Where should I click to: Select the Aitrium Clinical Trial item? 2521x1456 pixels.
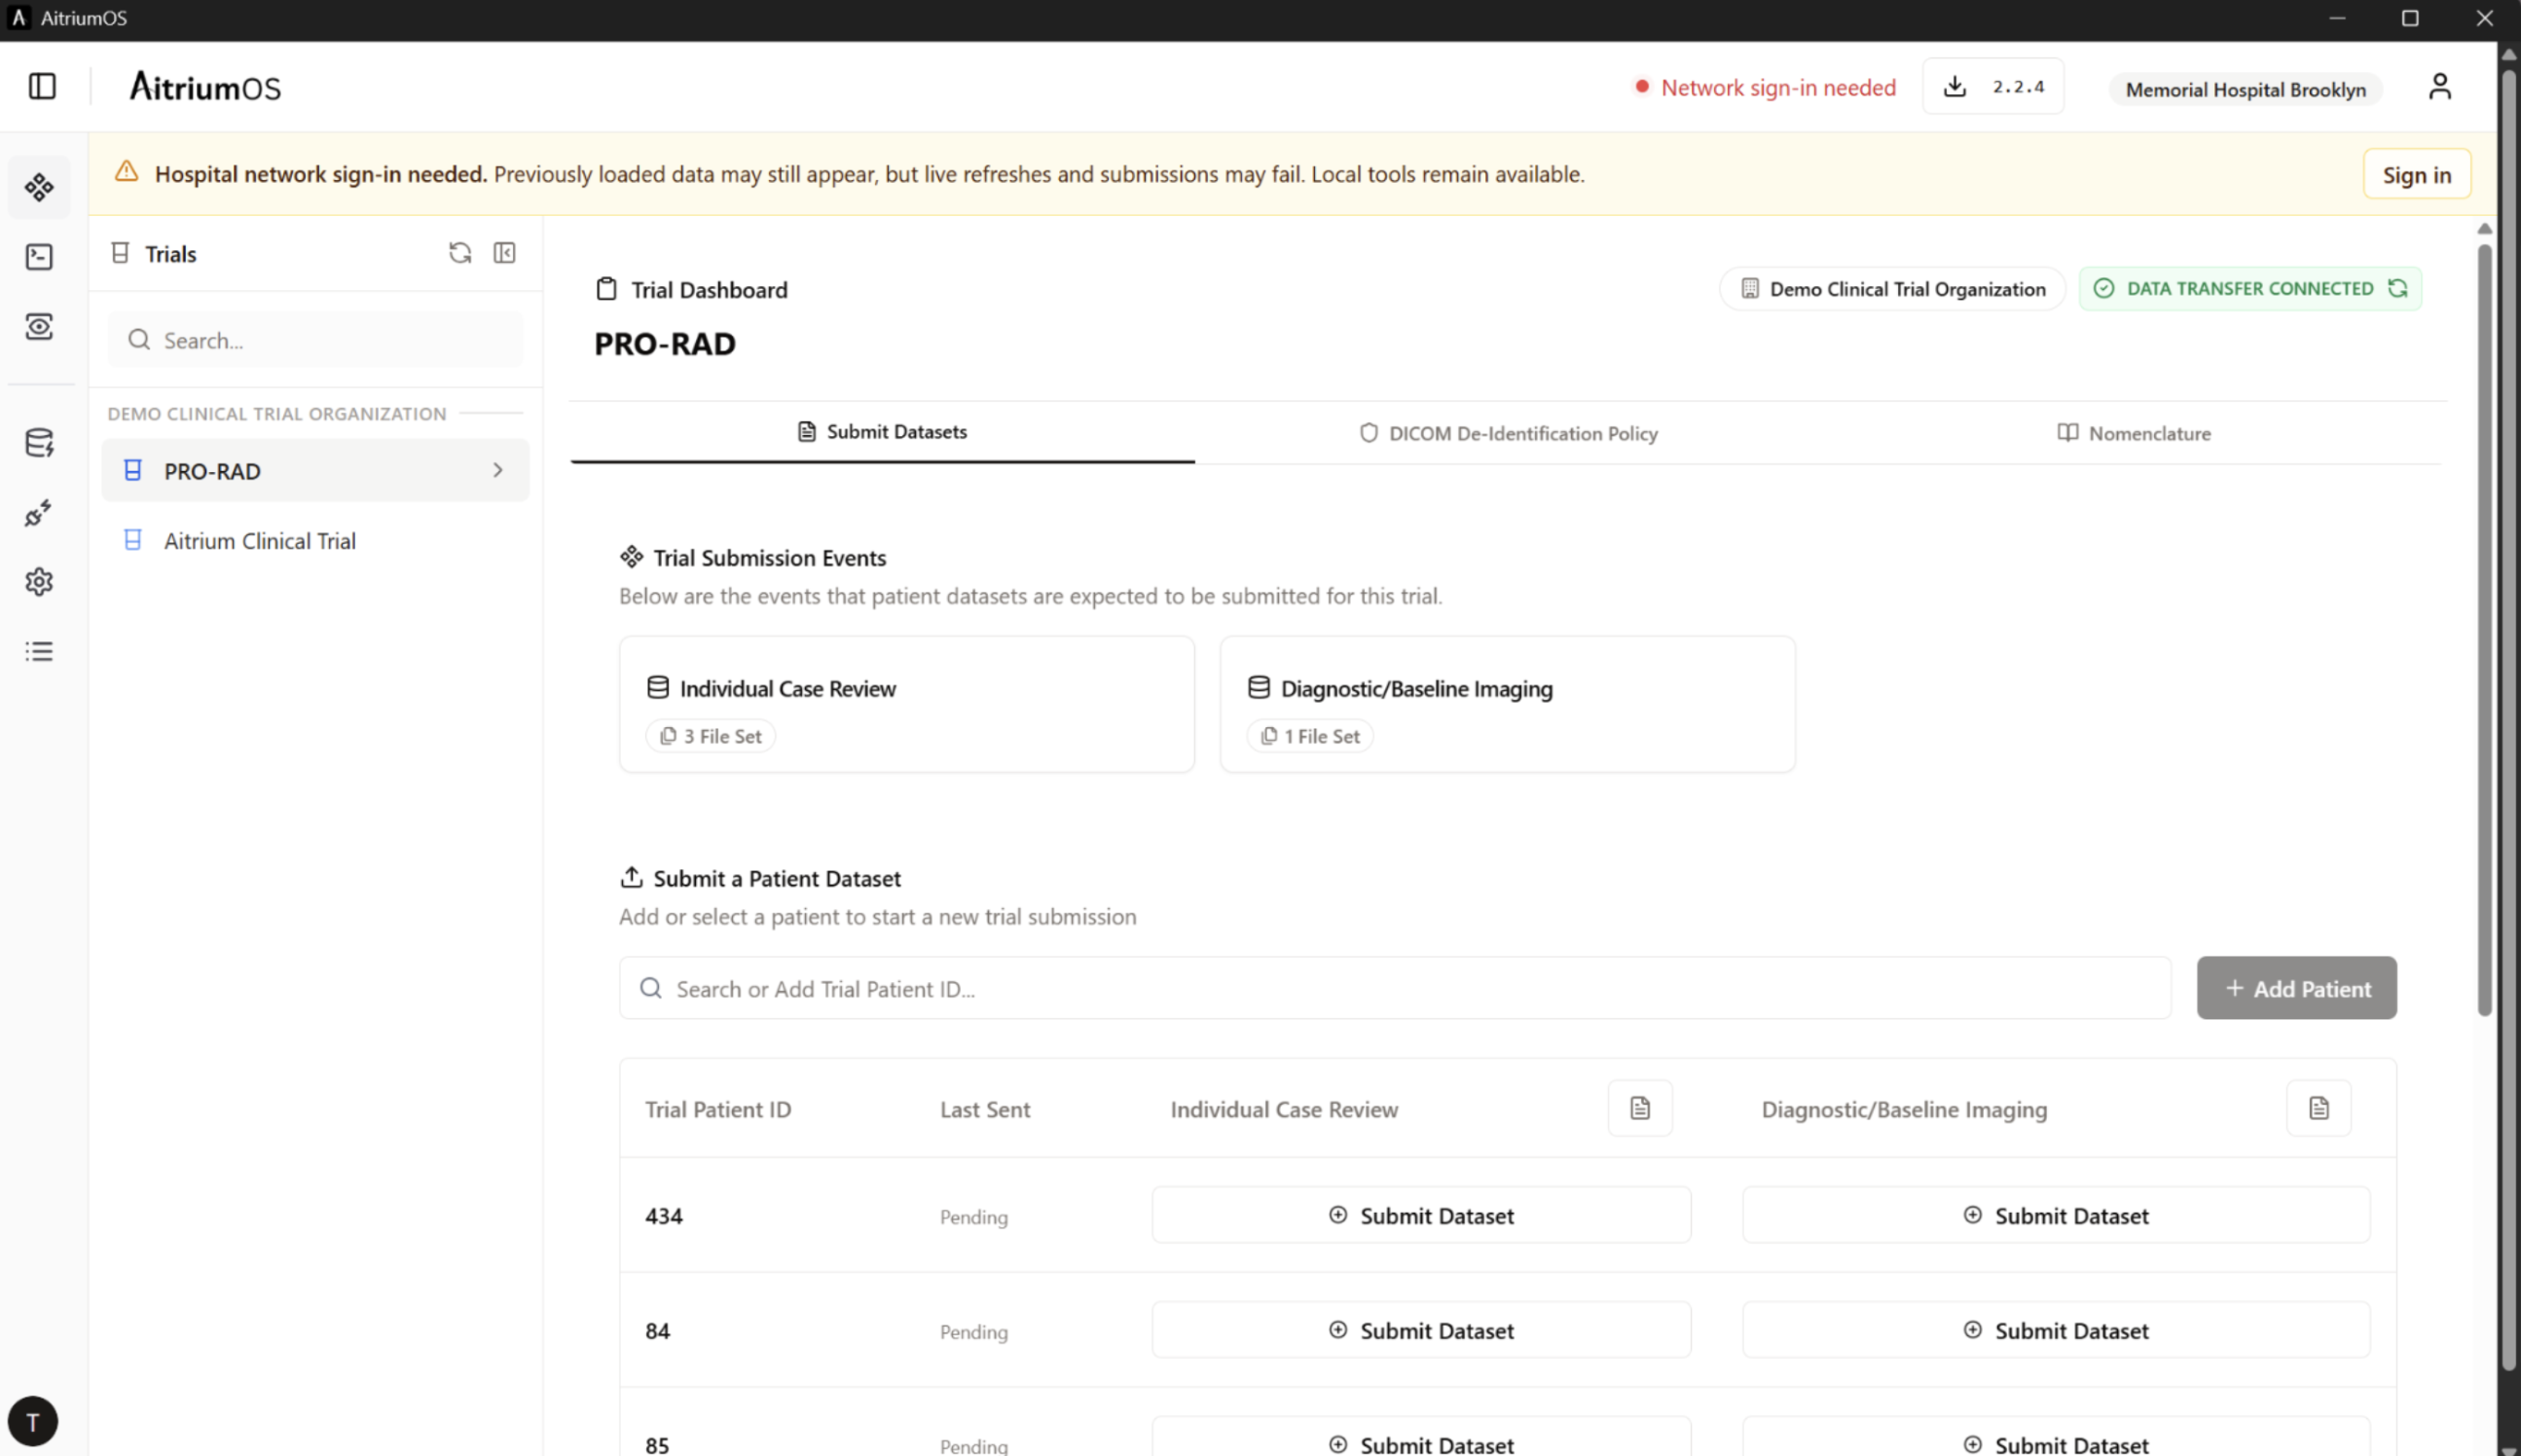point(315,541)
